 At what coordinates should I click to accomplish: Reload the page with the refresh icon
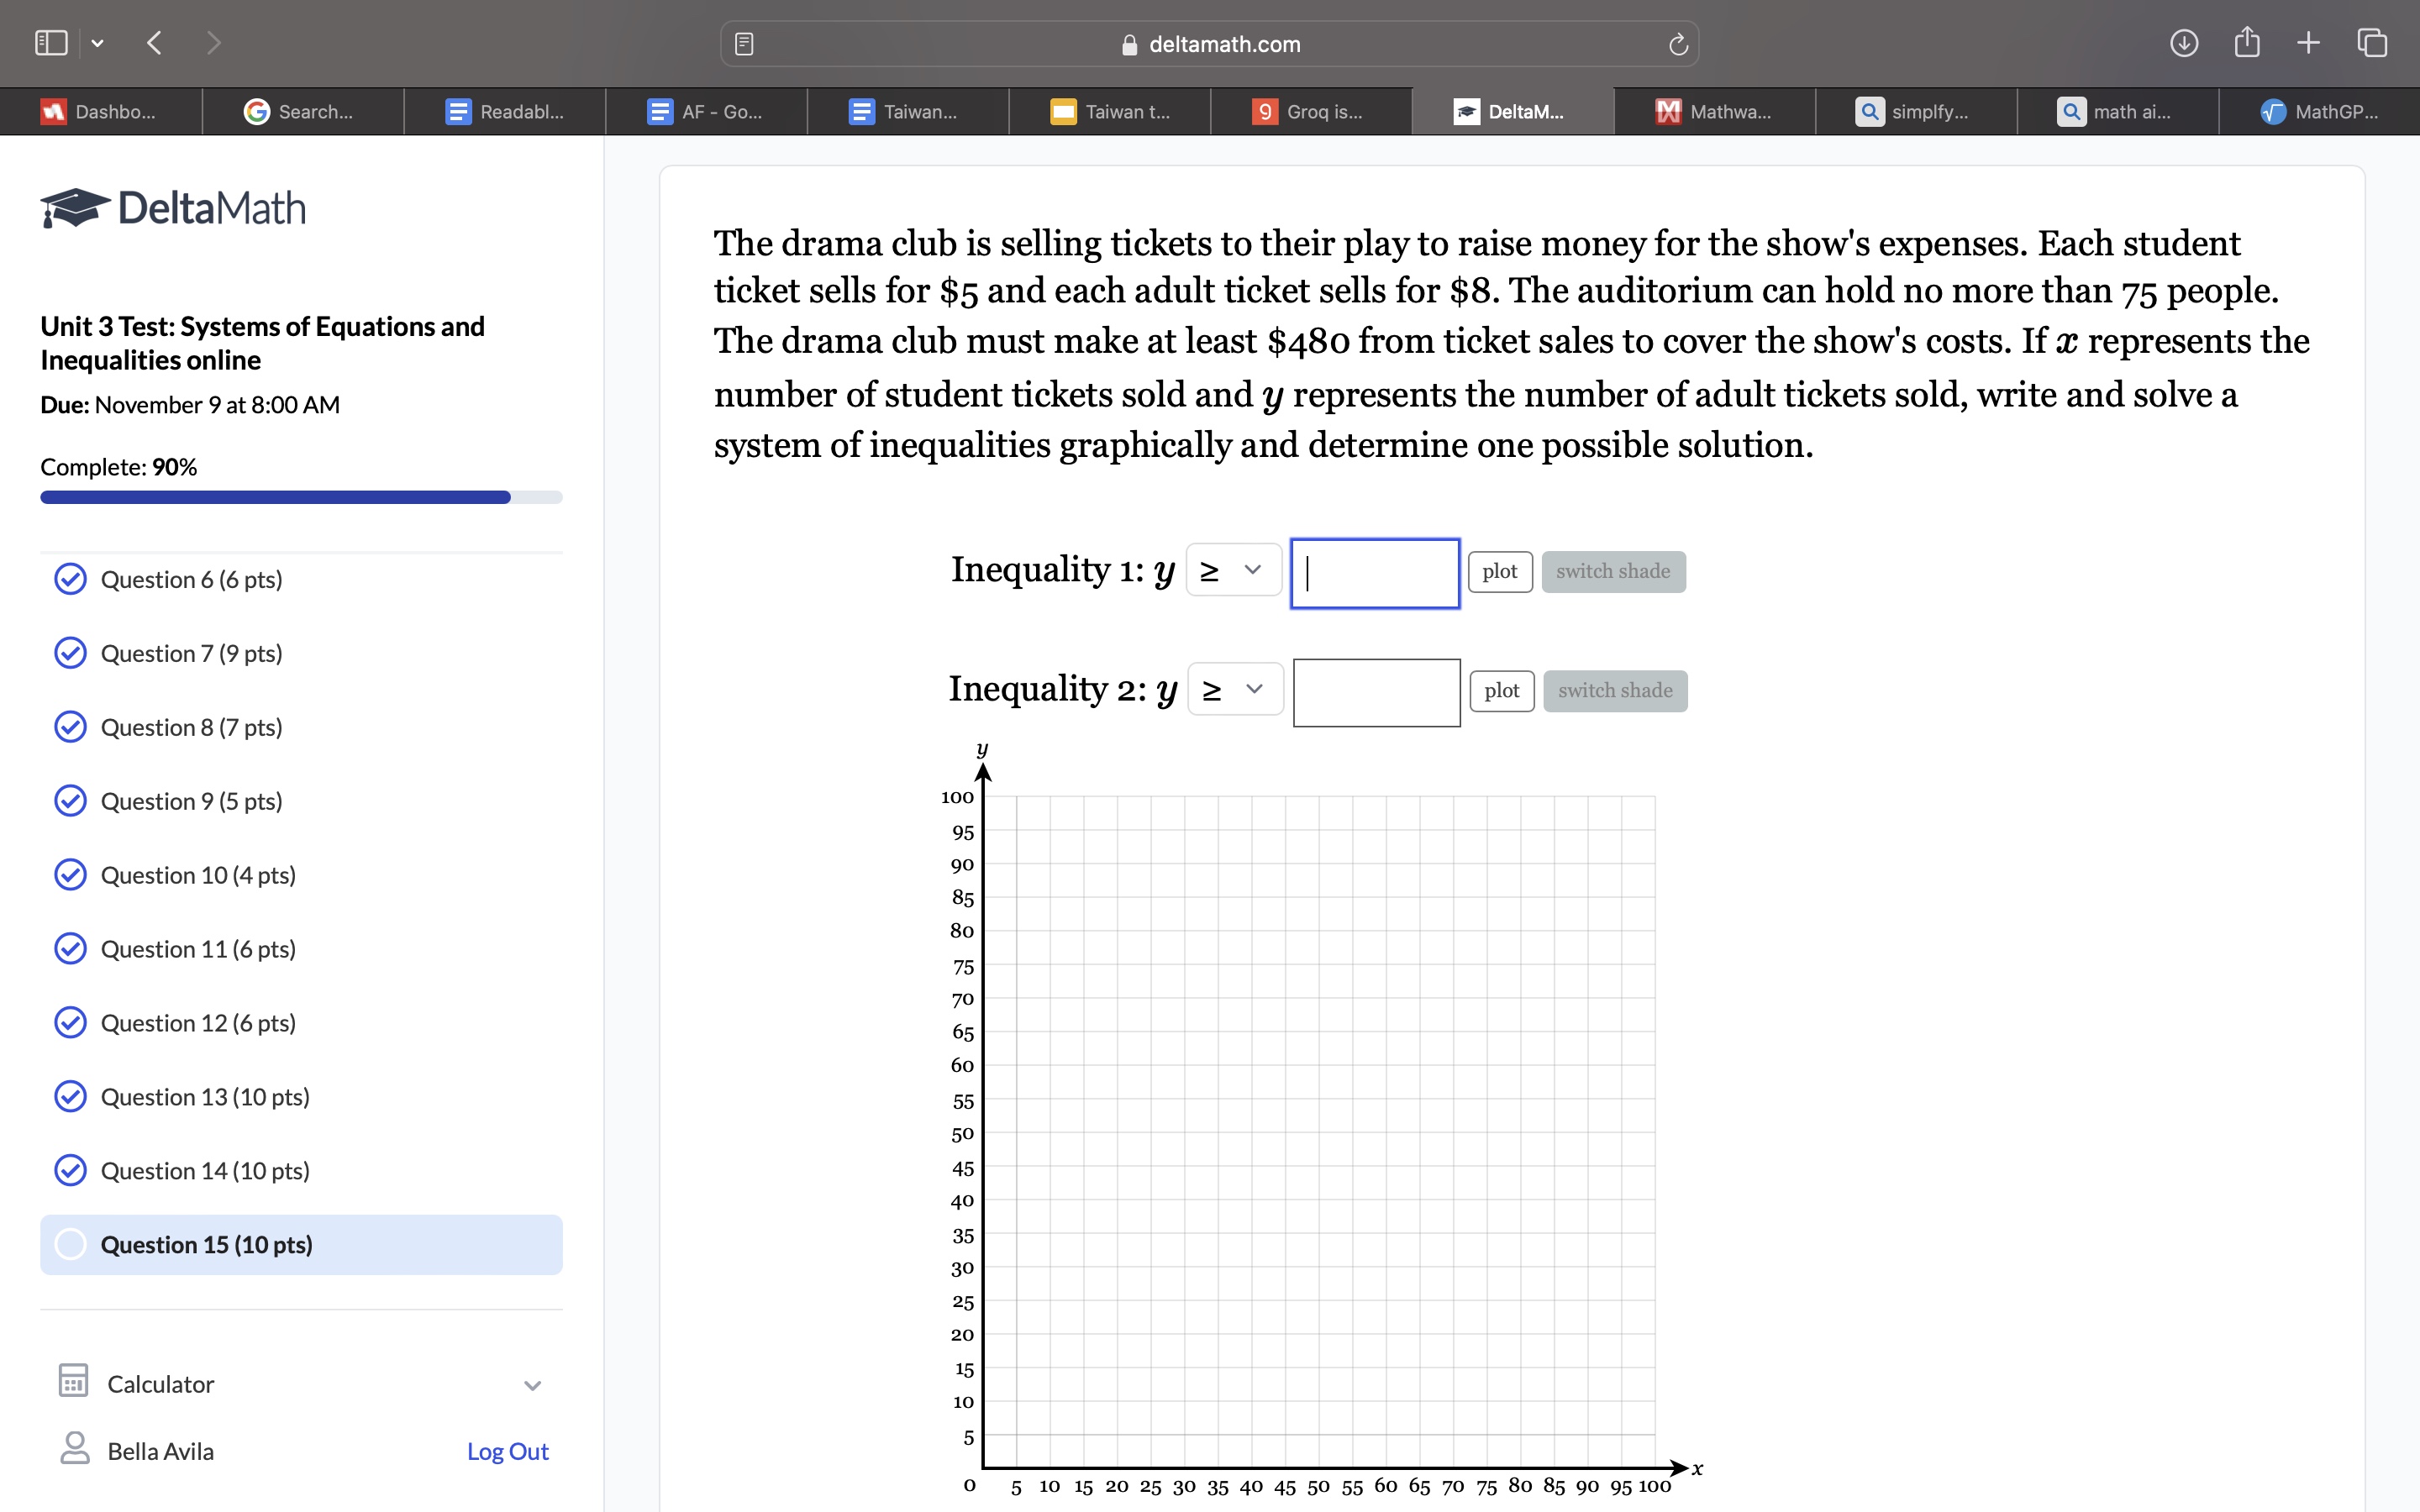click(1678, 44)
